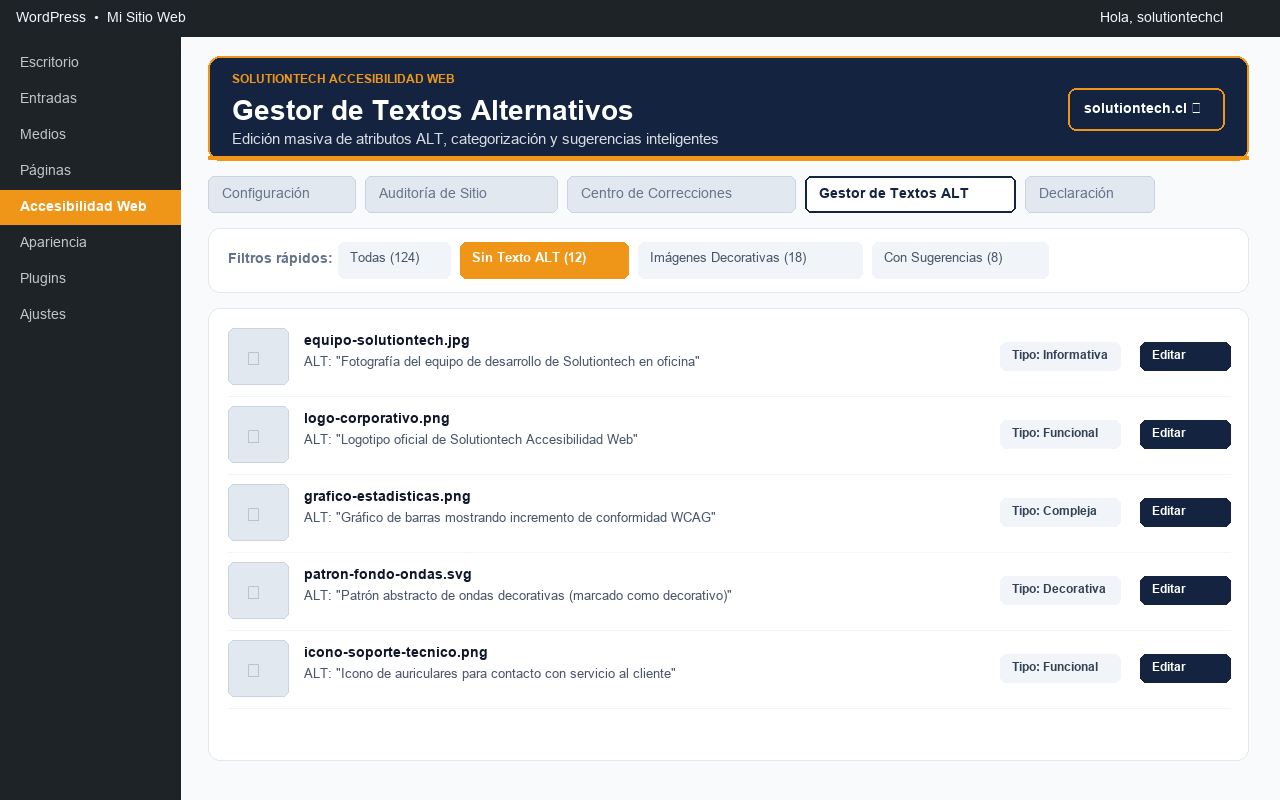Image resolution: width=1280 pixels, height=800 pixels.
Task: Click Tipo: Funcional badge on logo-corporativo.png row
Action: tap(1060, 434)
